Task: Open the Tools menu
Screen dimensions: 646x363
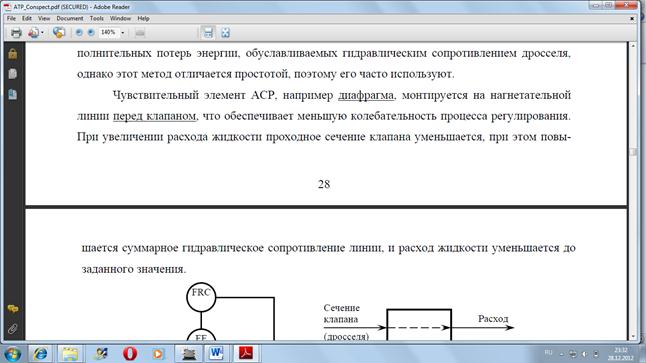Action: pyautogui.click(x=96, y=19)
